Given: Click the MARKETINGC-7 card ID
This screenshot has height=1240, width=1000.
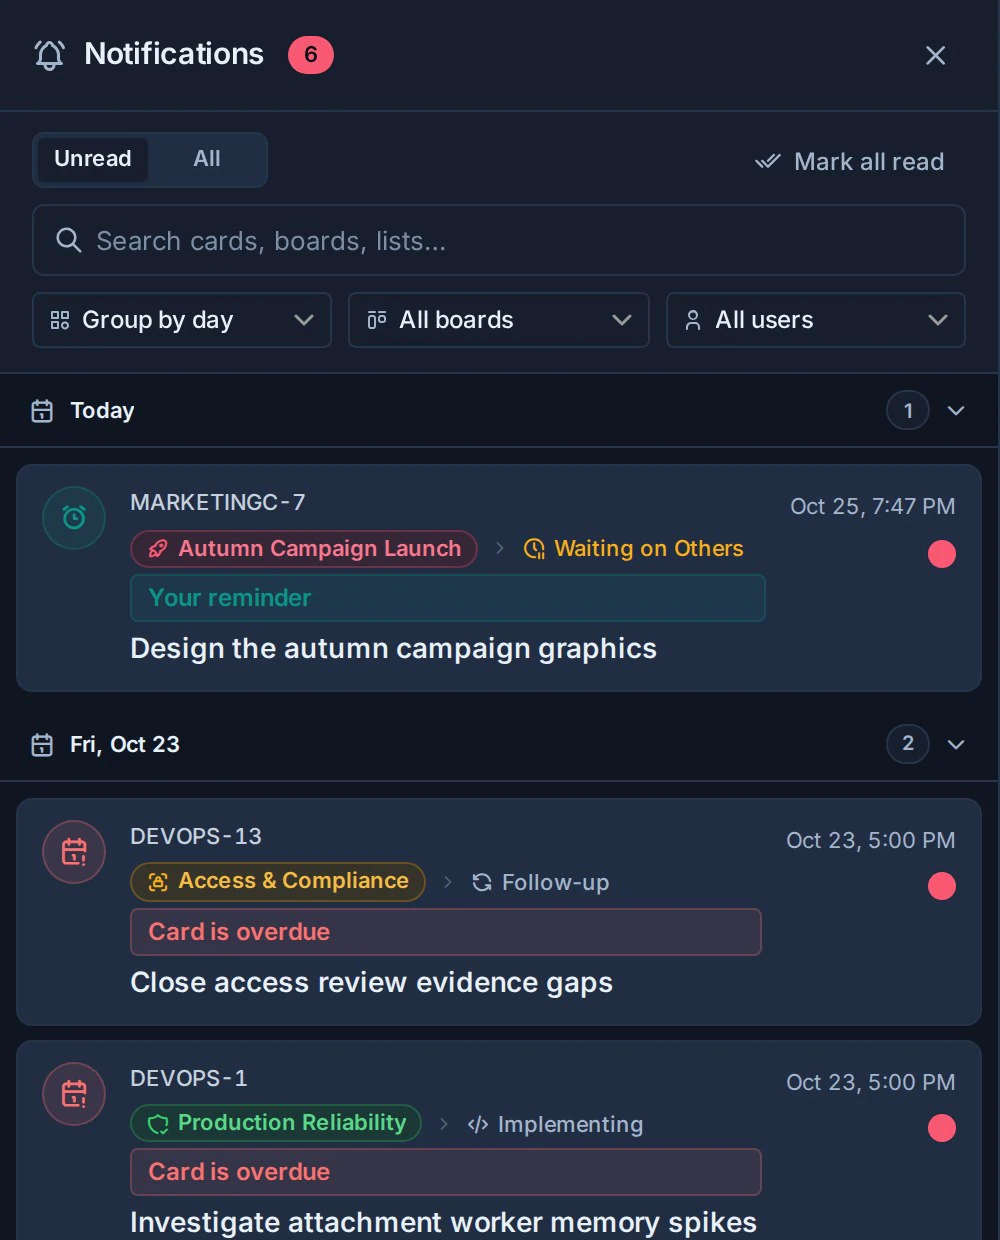Looking at the screenshot, I should [x=218, y=502].
